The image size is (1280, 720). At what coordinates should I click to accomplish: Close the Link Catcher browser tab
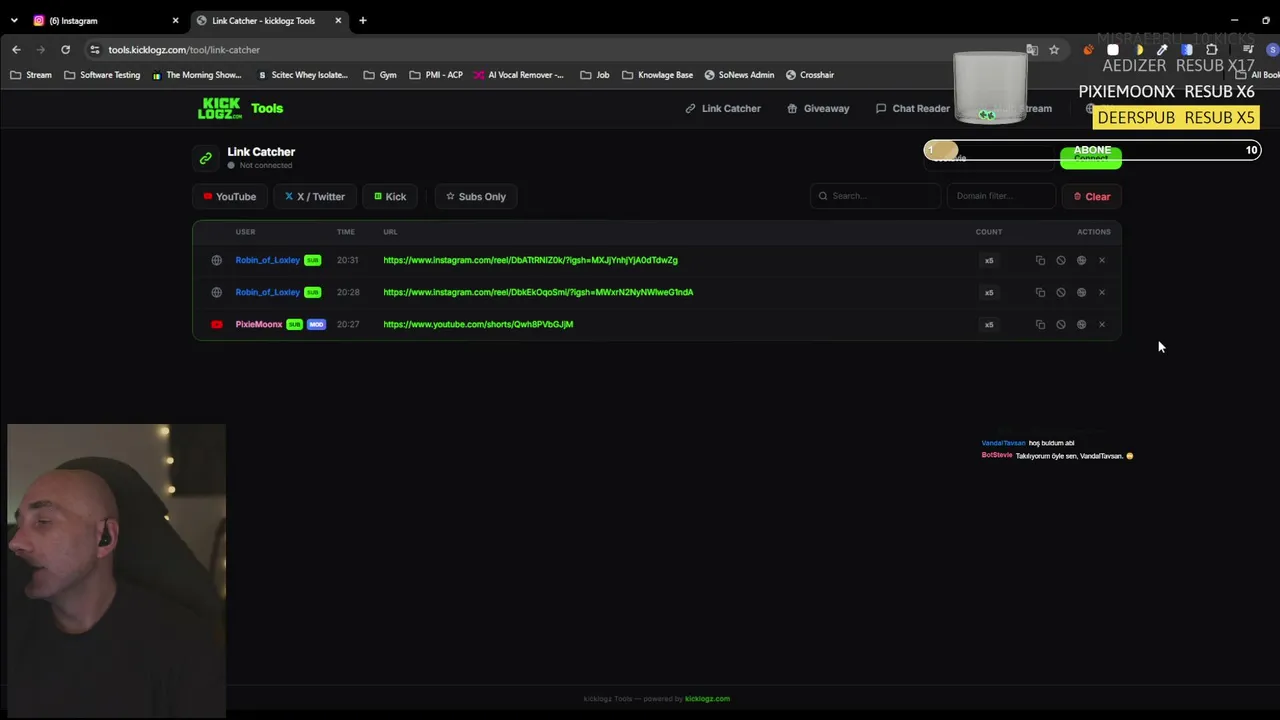coord(338,20)
